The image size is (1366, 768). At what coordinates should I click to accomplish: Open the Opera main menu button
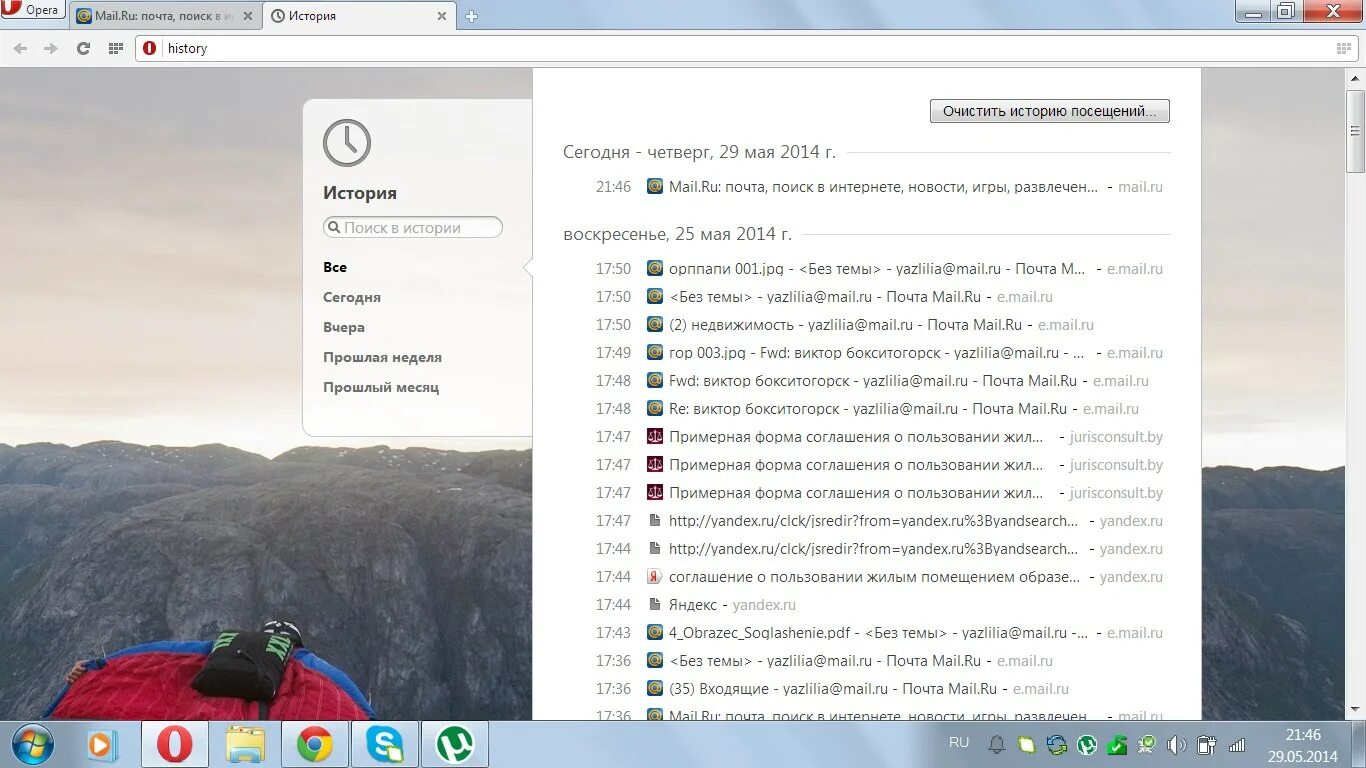tap(32, 10)
